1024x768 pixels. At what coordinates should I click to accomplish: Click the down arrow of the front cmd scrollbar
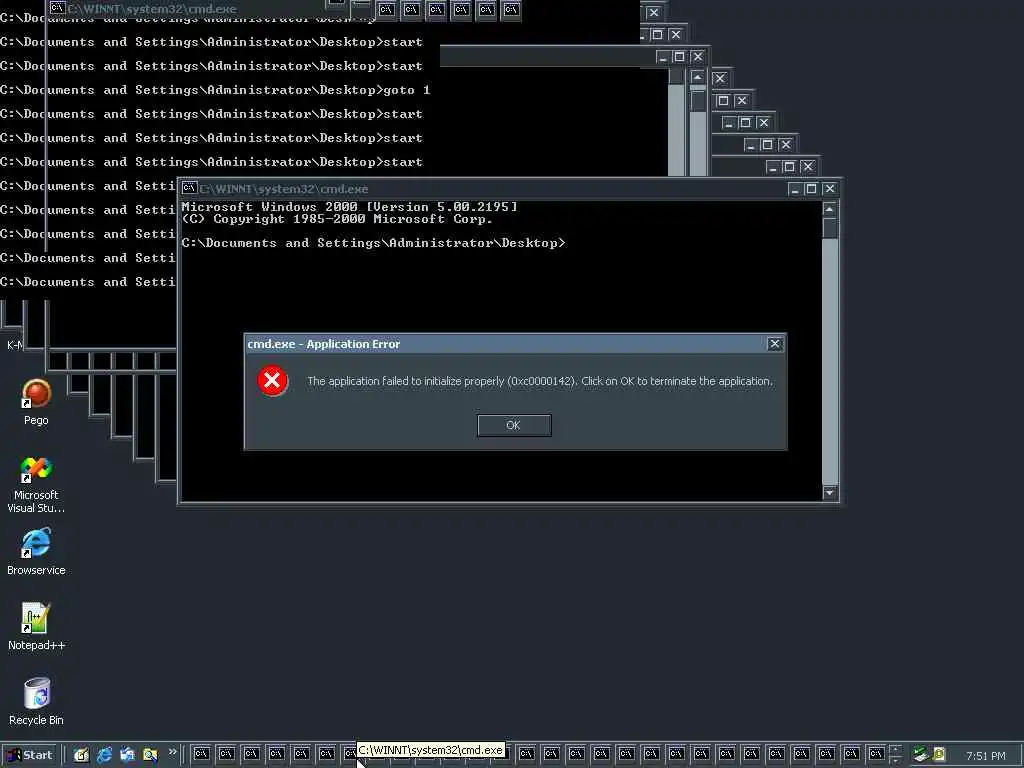pyautogui.click(x=829, y=492)
